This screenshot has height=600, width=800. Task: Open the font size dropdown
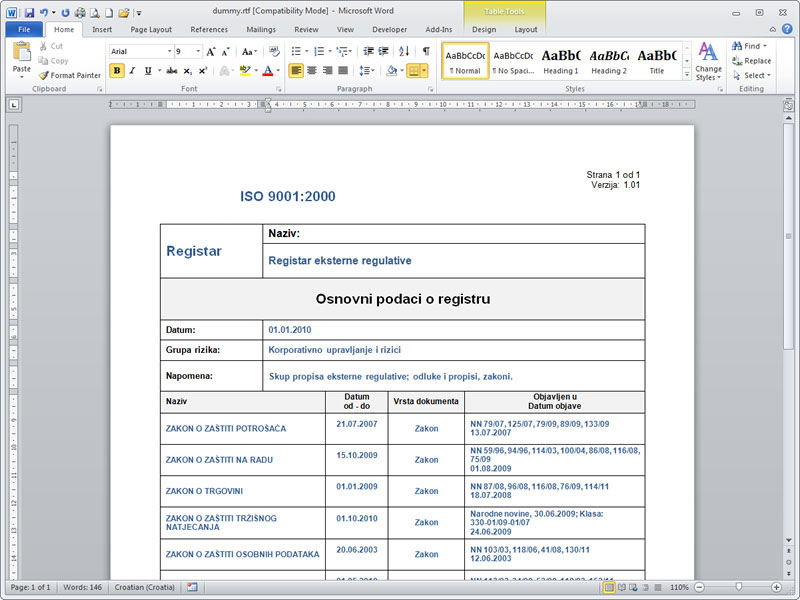(x=198, y=51)
